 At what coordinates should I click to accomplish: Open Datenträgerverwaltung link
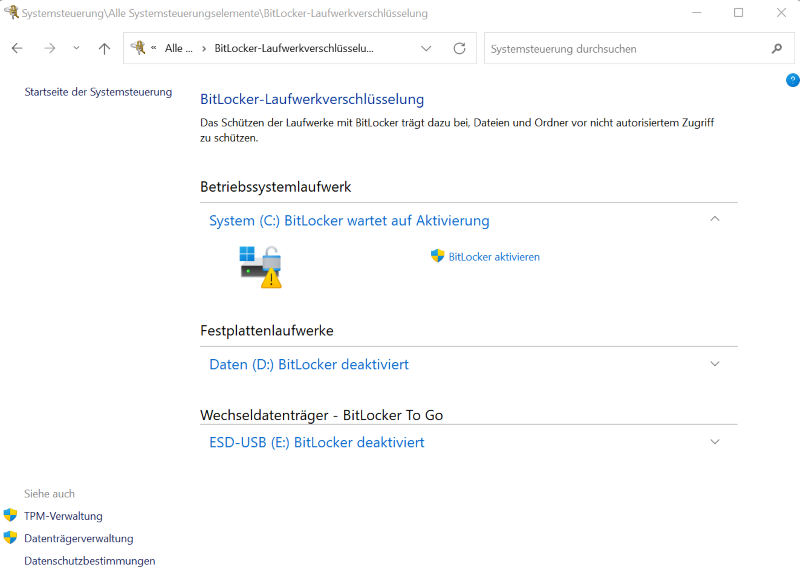click(x=78, y=538)
